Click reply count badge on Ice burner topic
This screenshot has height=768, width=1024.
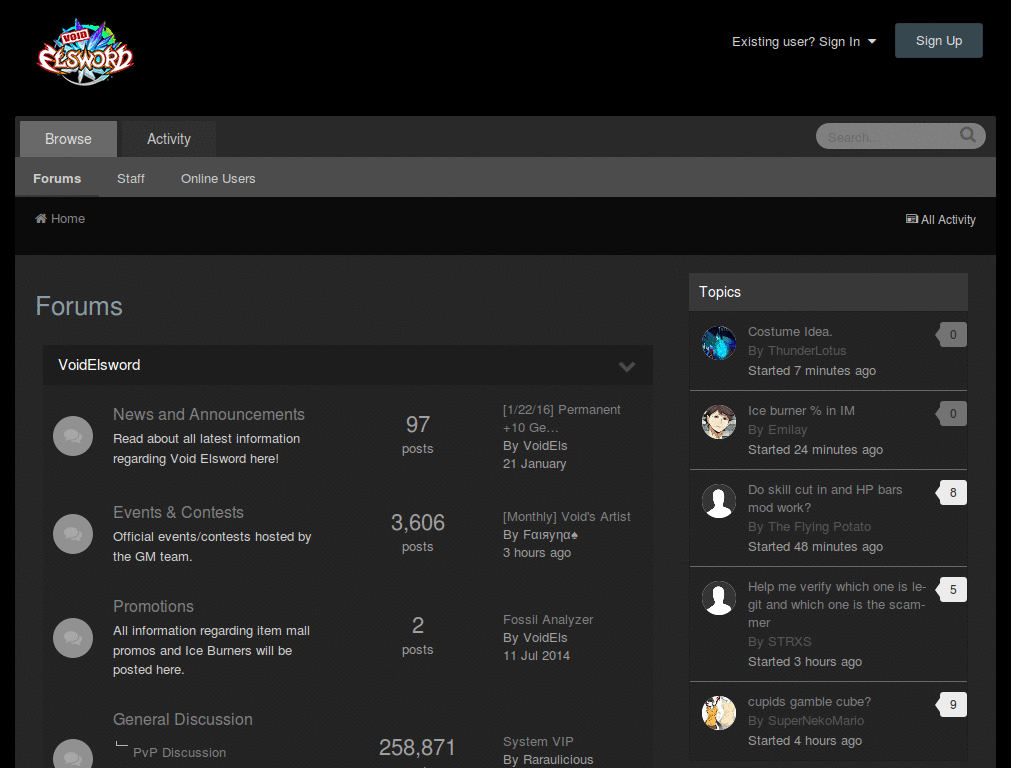tap(952, 413)
